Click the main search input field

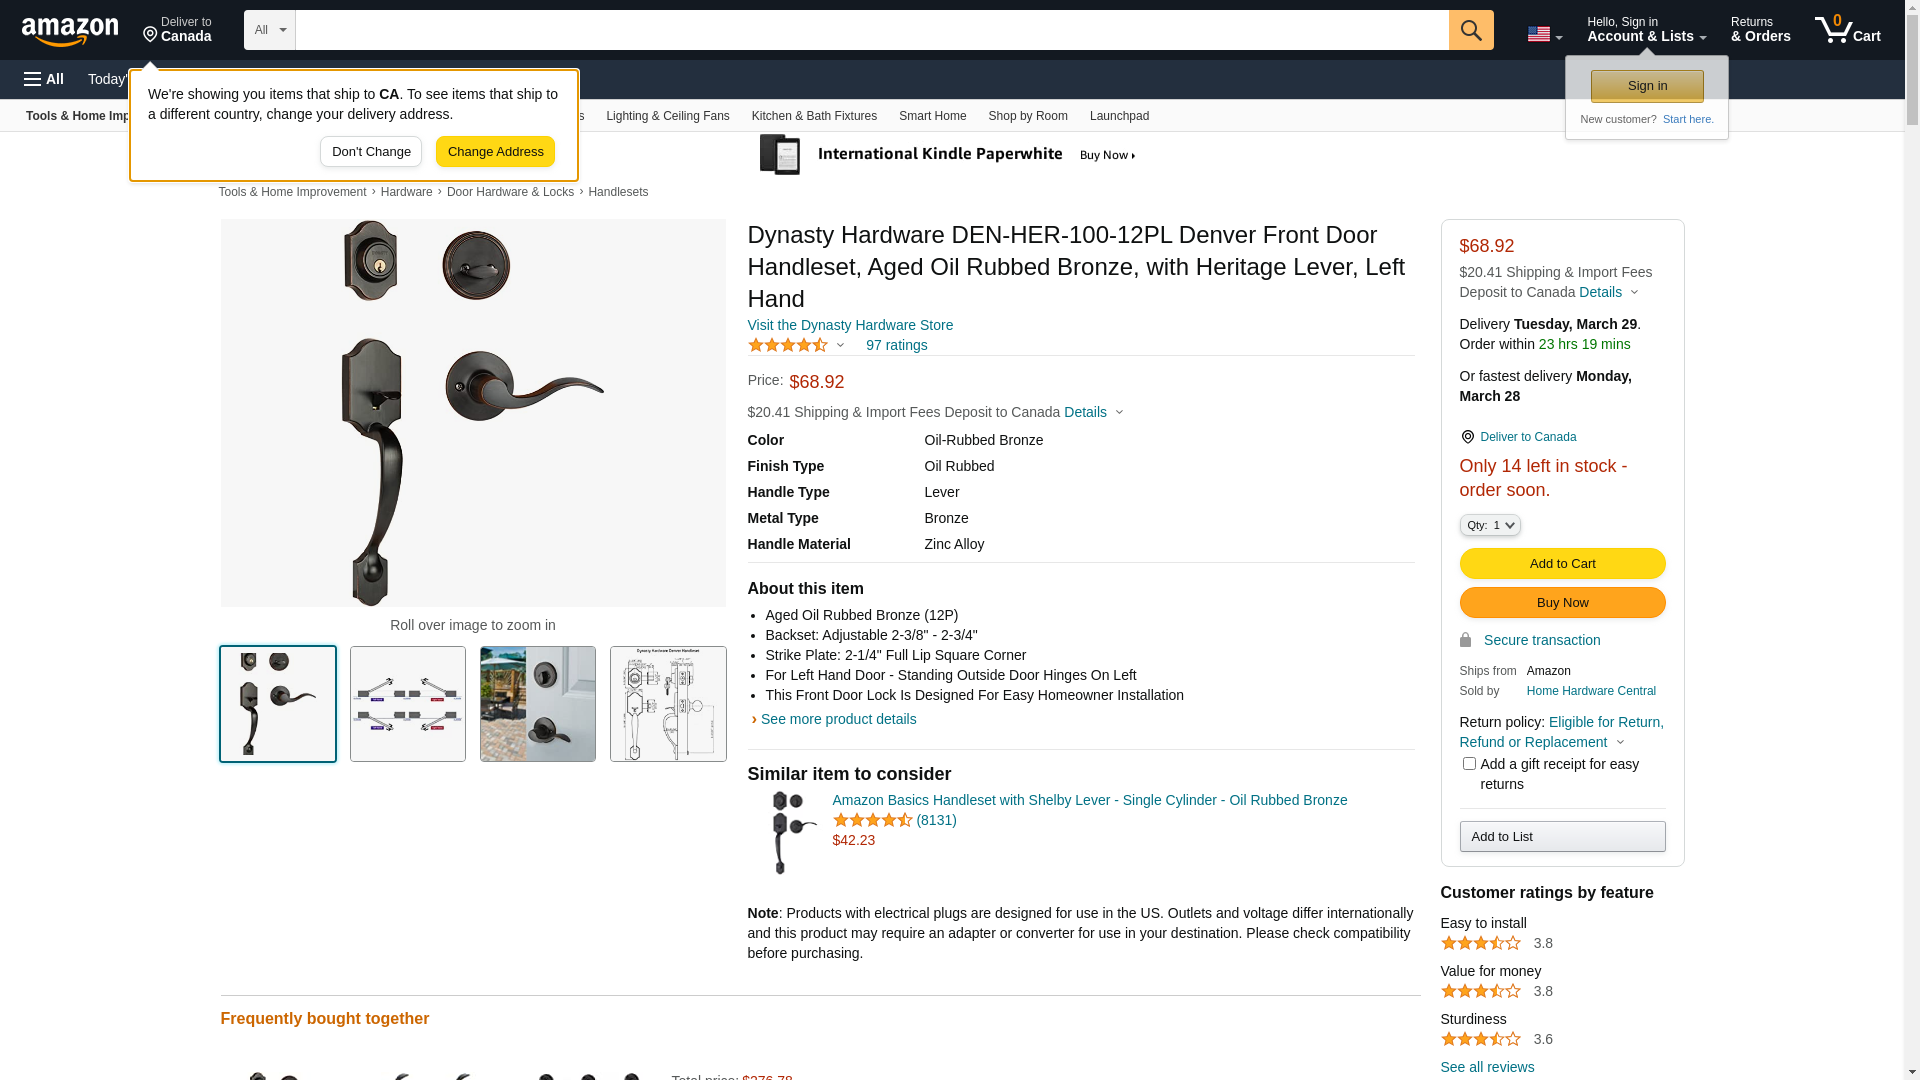tap(872, 30)
